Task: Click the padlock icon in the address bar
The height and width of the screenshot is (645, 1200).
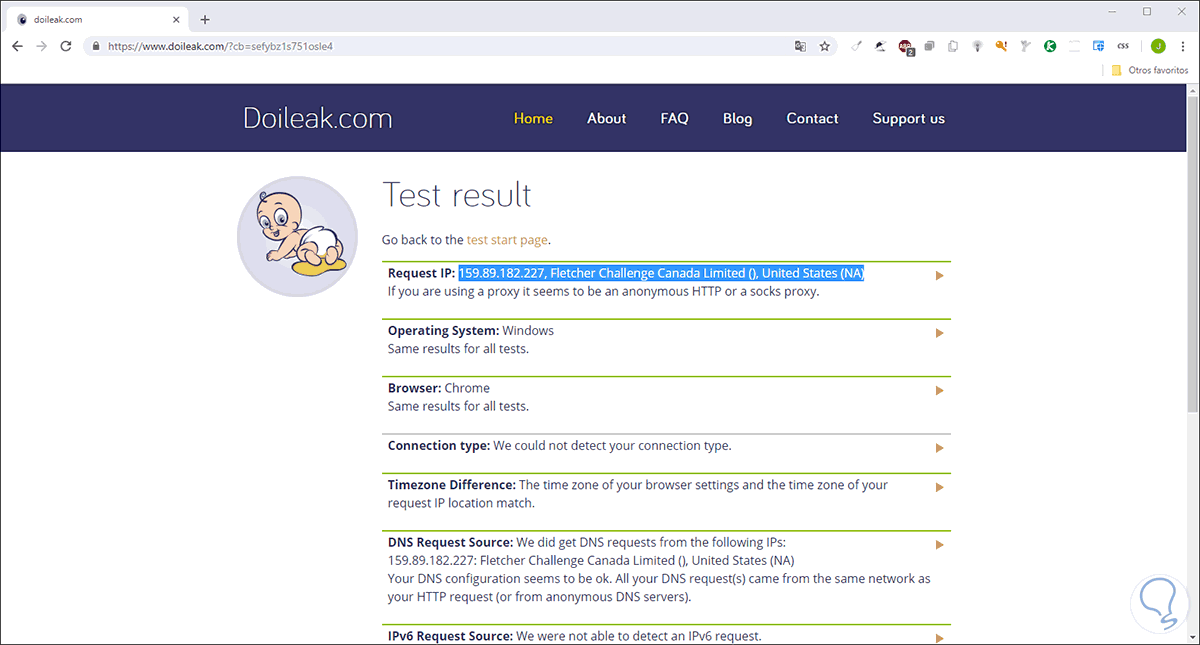Action: 95,46
